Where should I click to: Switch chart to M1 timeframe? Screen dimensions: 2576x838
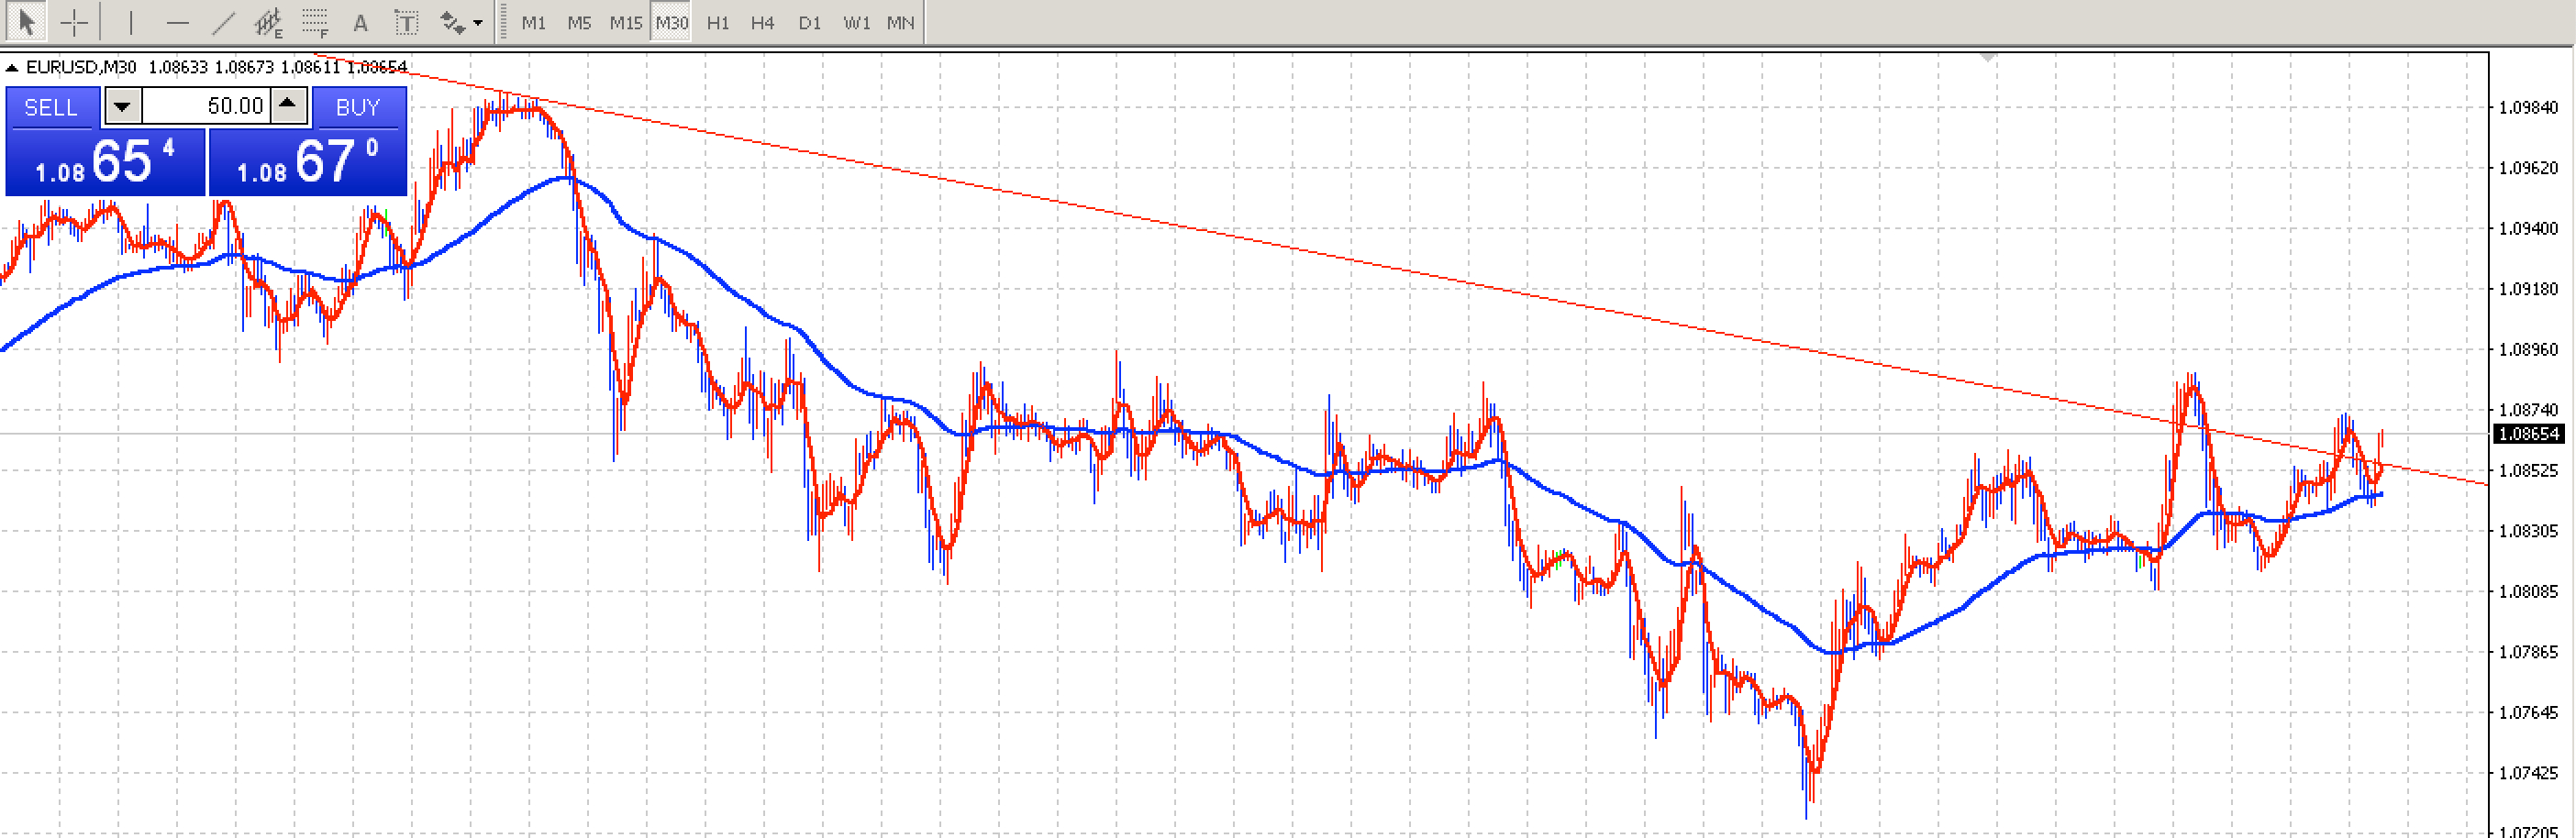pos(534,22)
